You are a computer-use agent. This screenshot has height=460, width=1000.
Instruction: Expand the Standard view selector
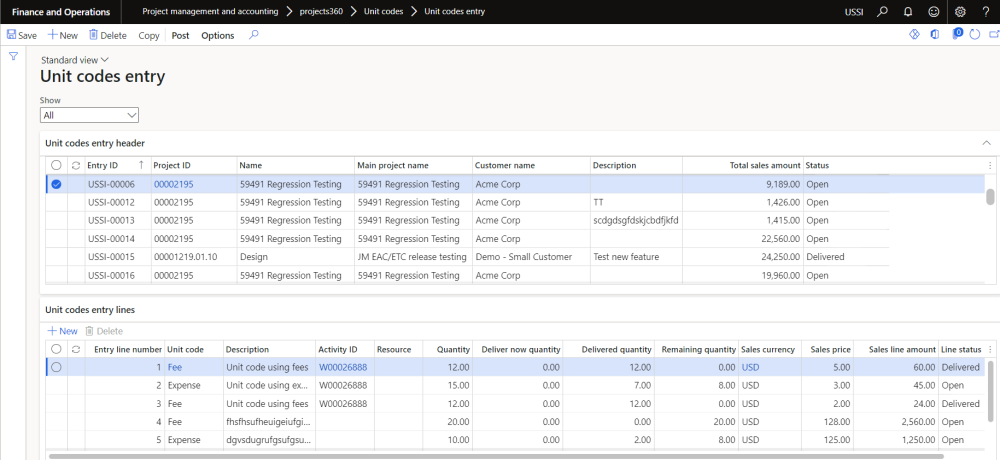75,60
